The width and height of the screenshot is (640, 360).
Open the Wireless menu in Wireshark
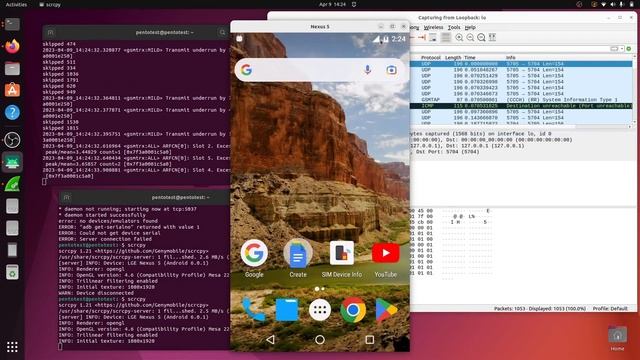click(x=433, y=27)
